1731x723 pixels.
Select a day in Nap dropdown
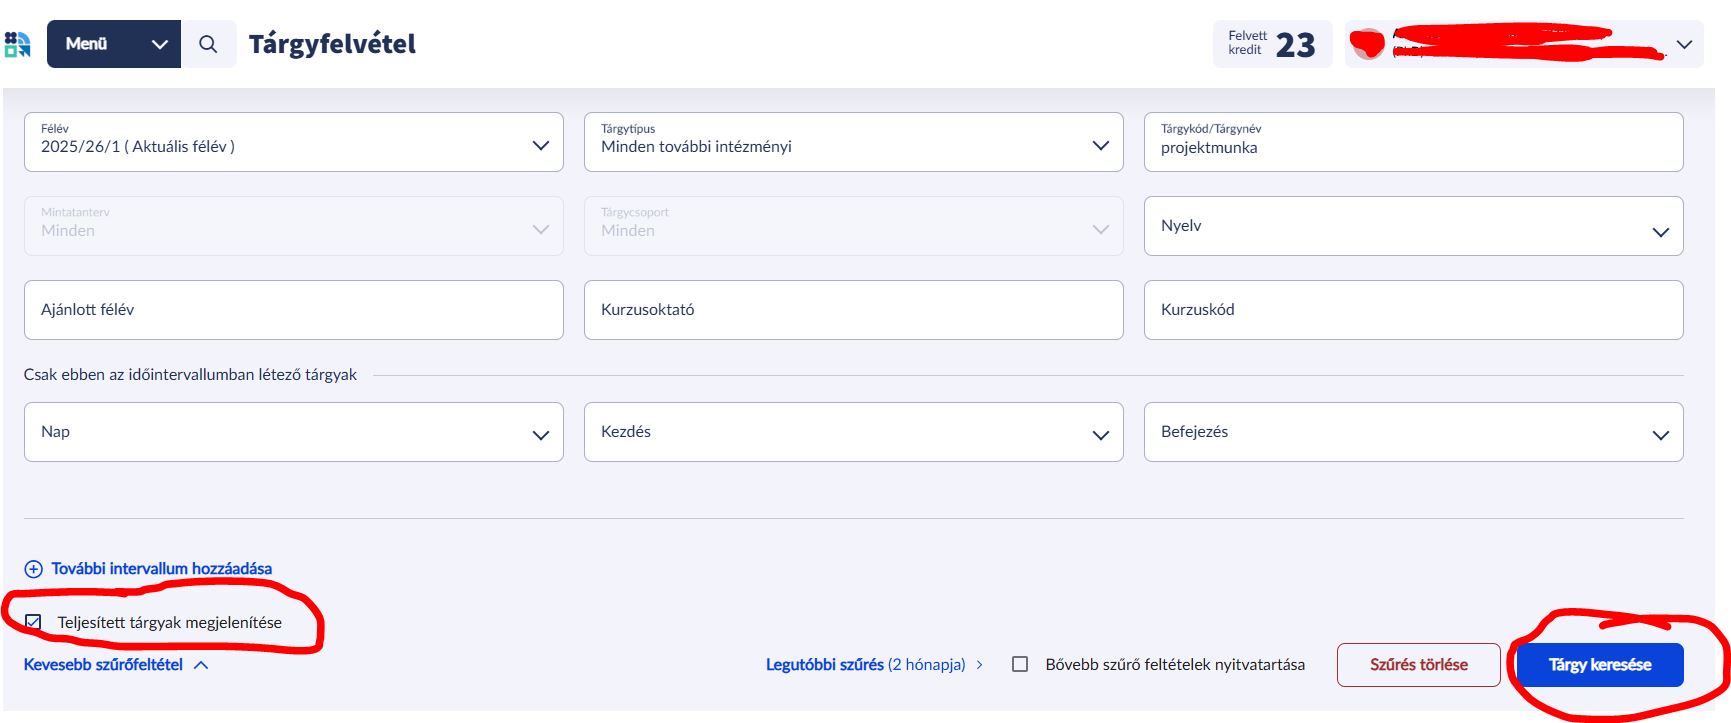point(293,432)
